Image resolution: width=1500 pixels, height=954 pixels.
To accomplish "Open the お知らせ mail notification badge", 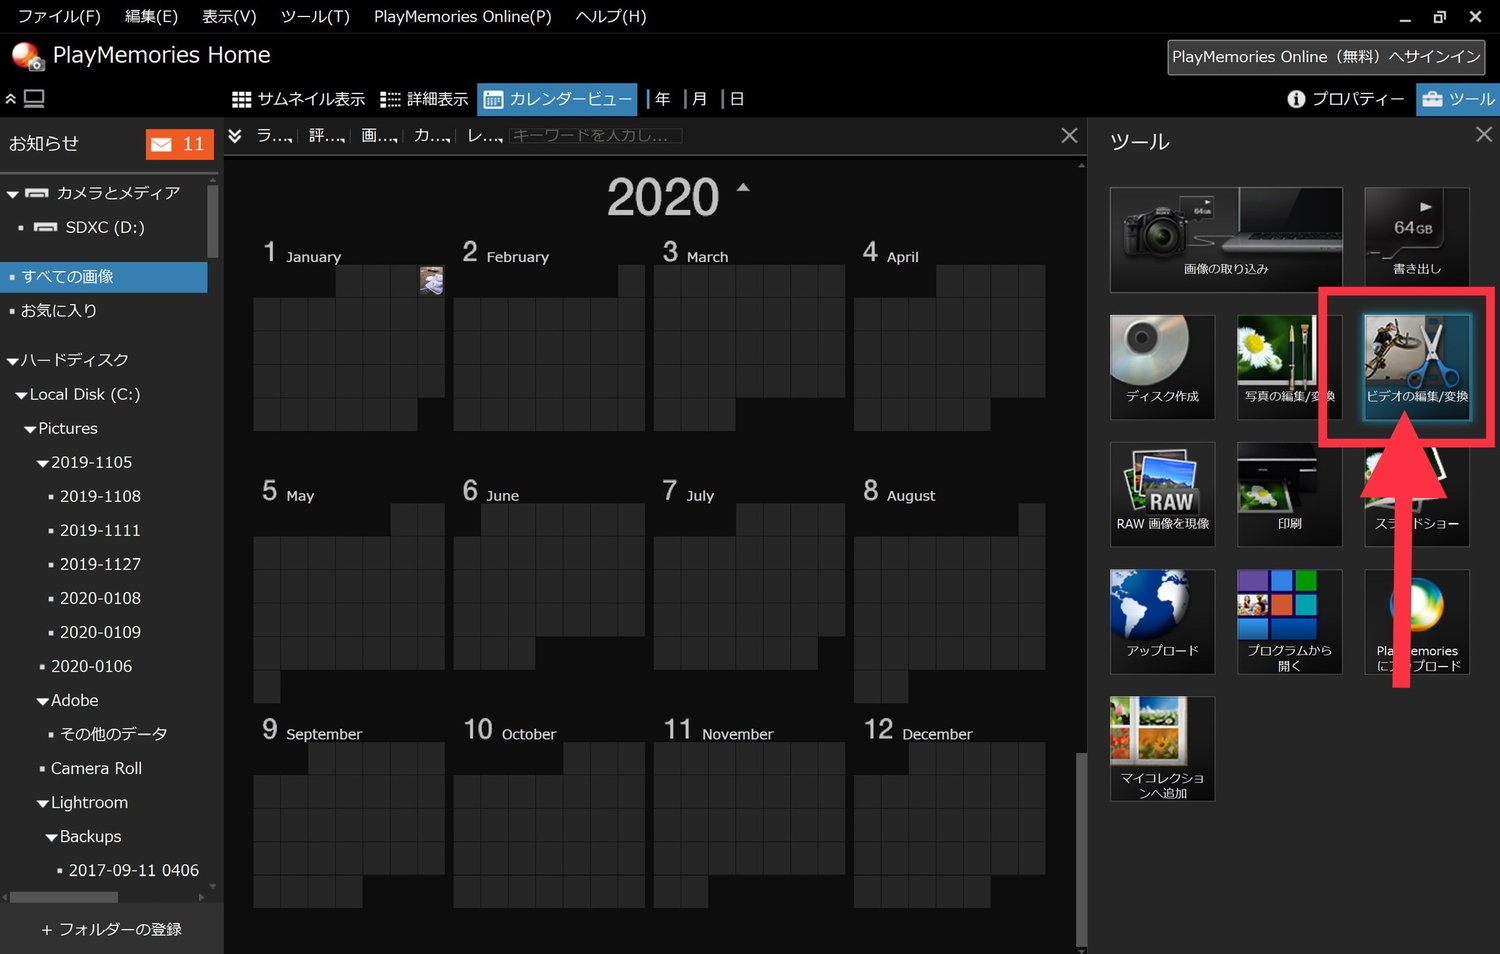I will [x=179, y=144].
